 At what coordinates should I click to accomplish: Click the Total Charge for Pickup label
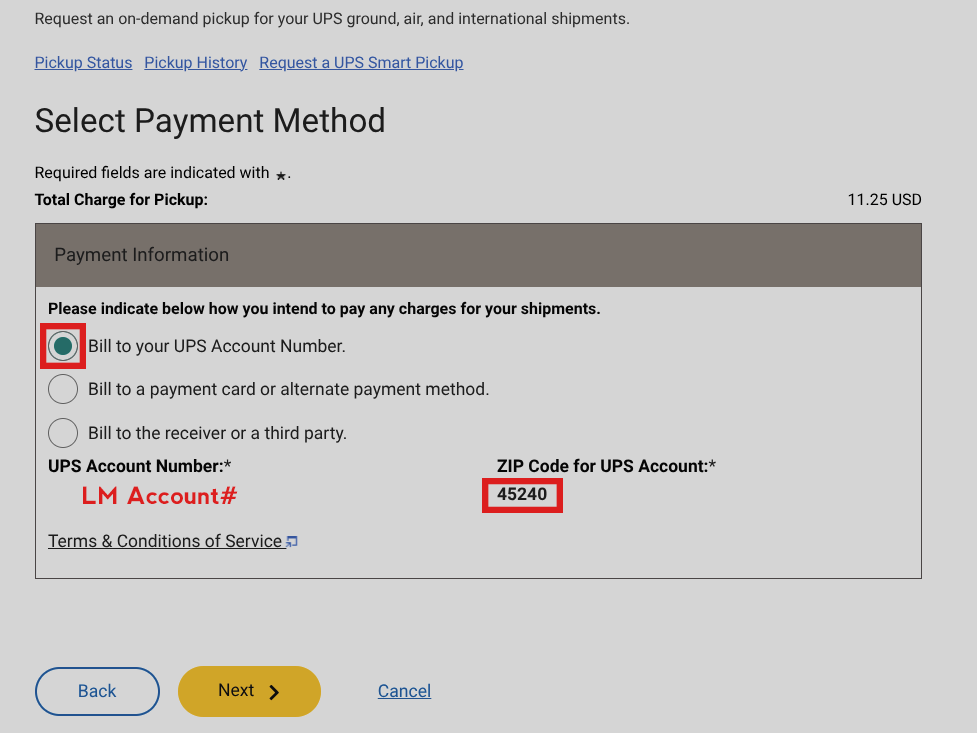(x=121, y=199)
